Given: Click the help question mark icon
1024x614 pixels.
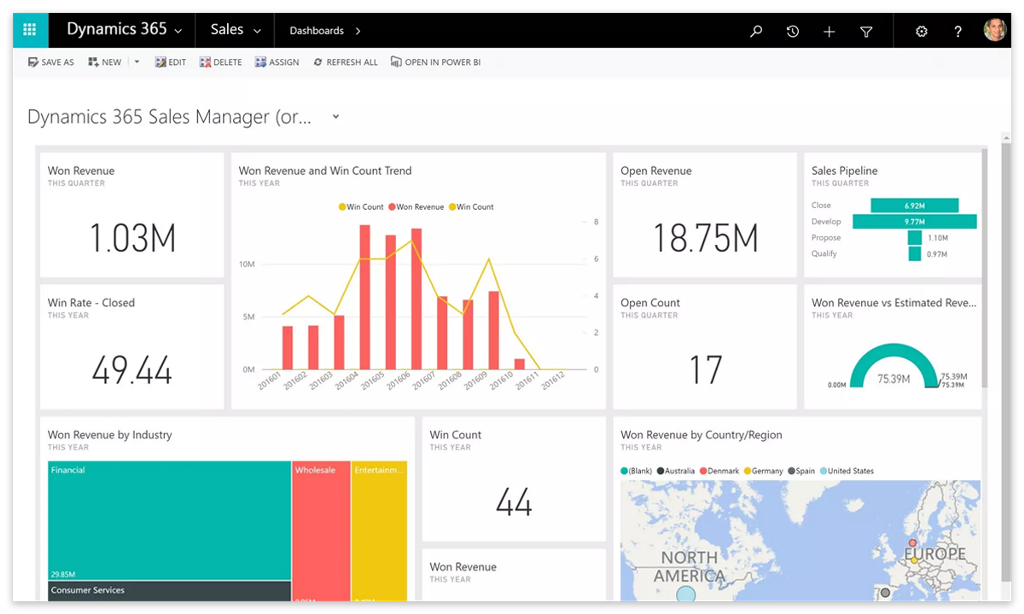Looking at the screenshot, I should 957,31.
